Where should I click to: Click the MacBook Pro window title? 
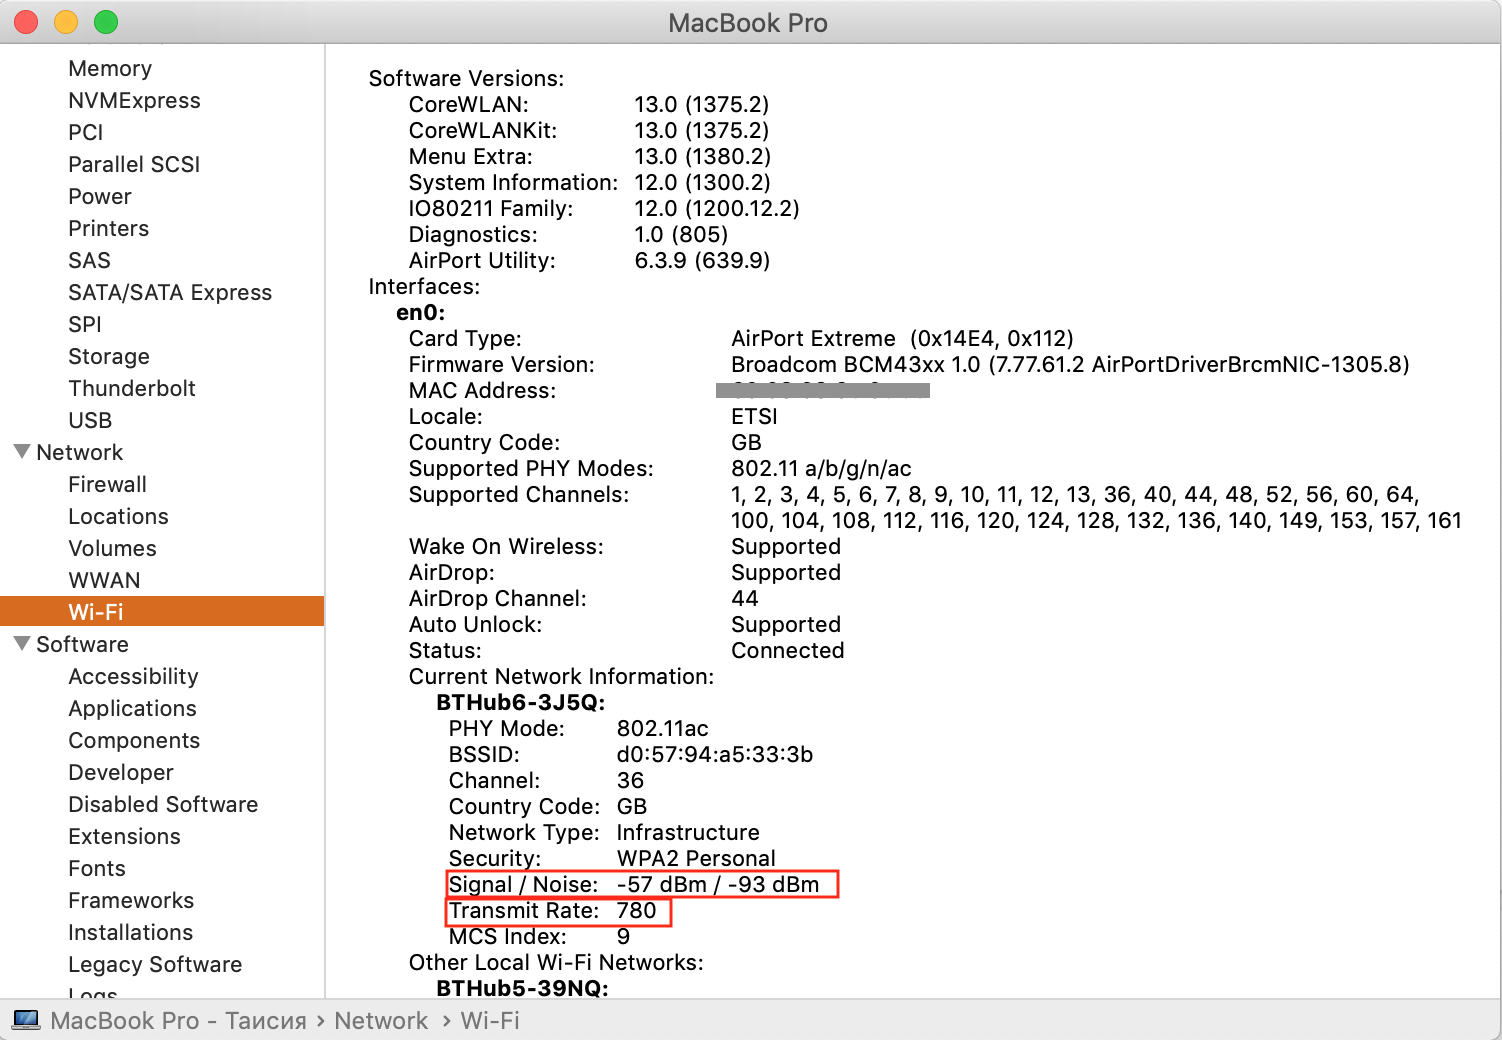click(x=748, y=22)
